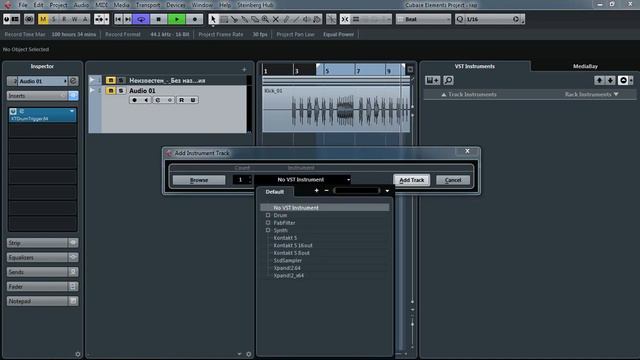This screenshot has height=360, width=640.
Task: Click the down arrow in VST Instruments
Action: pyautogui.click(x=610, y=80)
